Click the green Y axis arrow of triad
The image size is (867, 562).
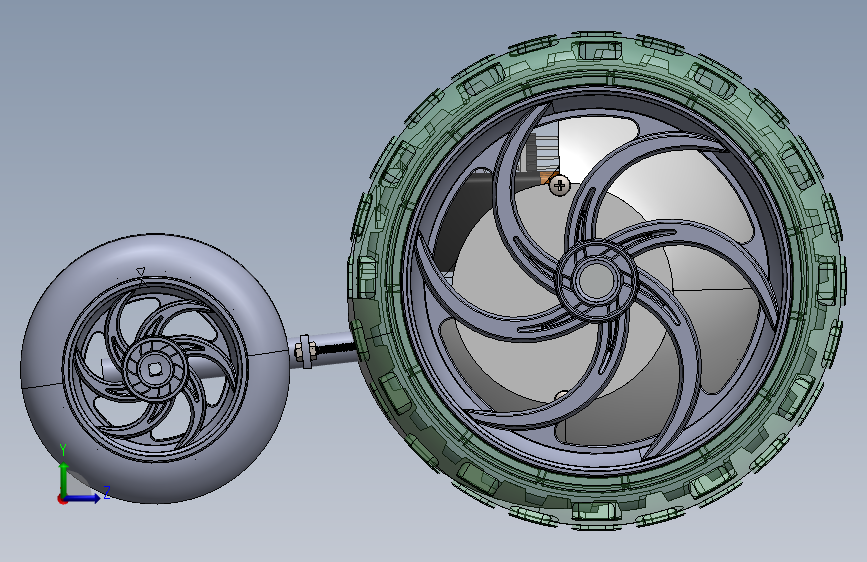click(64, 479)
